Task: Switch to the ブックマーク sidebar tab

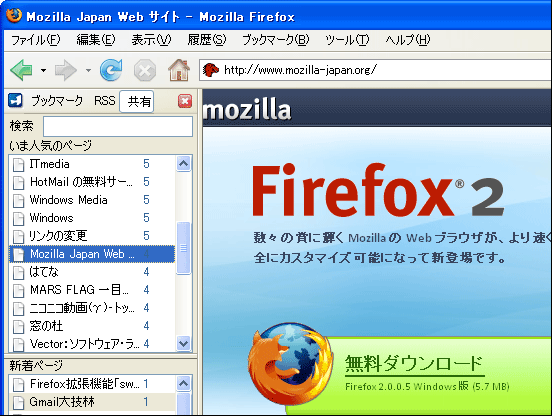Action: click(x=57, y=101)
